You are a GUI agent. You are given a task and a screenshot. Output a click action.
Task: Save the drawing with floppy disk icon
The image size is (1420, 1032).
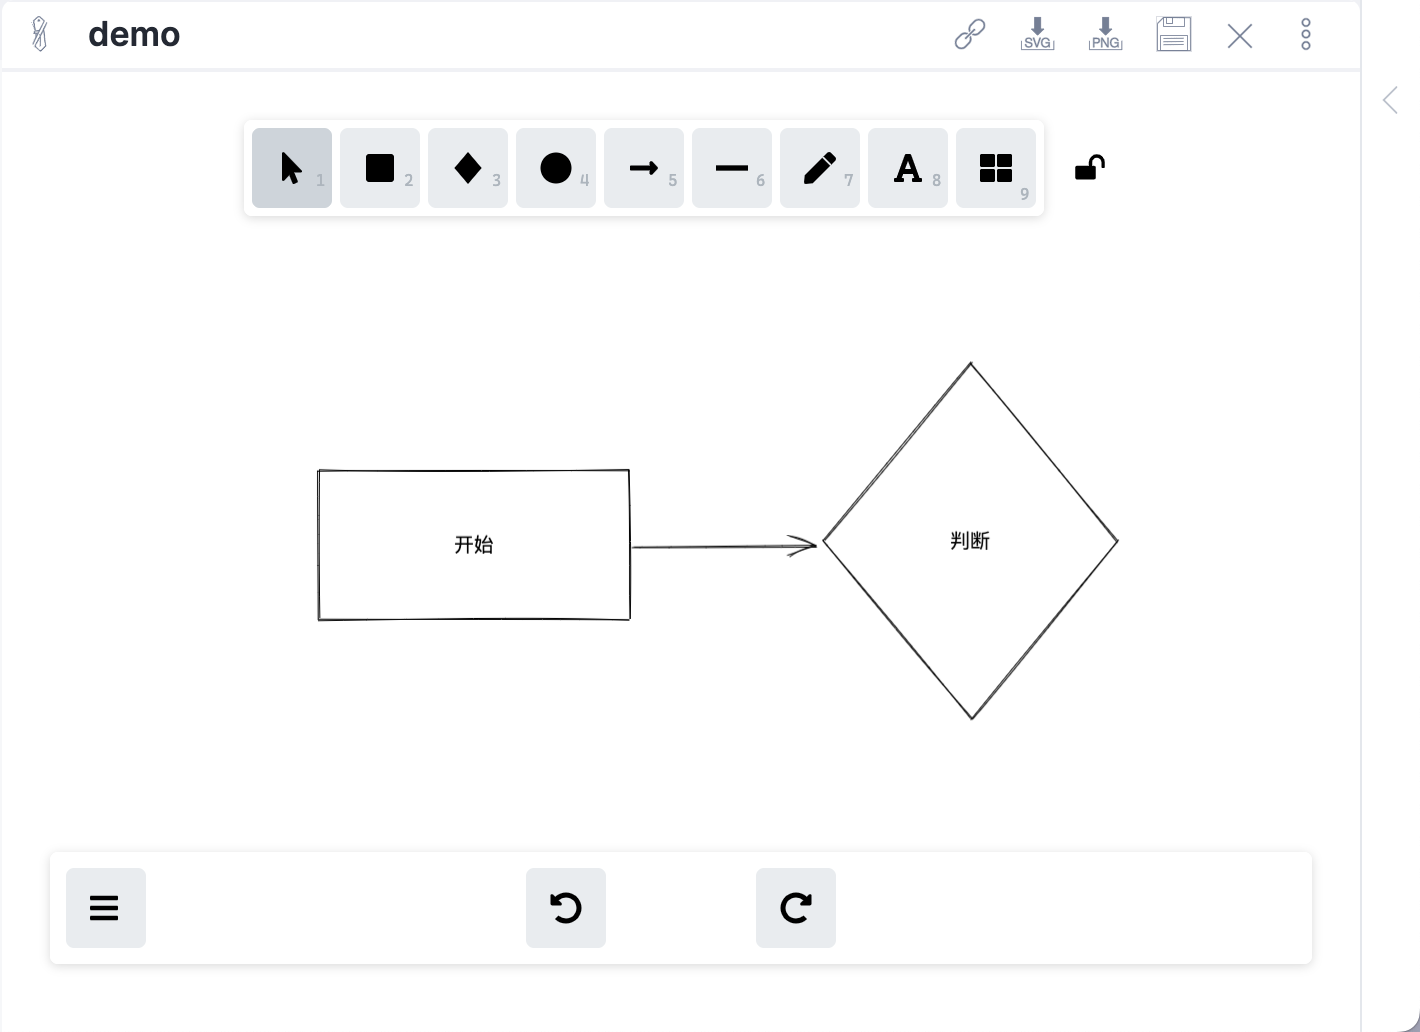[x=1173, y=34]
